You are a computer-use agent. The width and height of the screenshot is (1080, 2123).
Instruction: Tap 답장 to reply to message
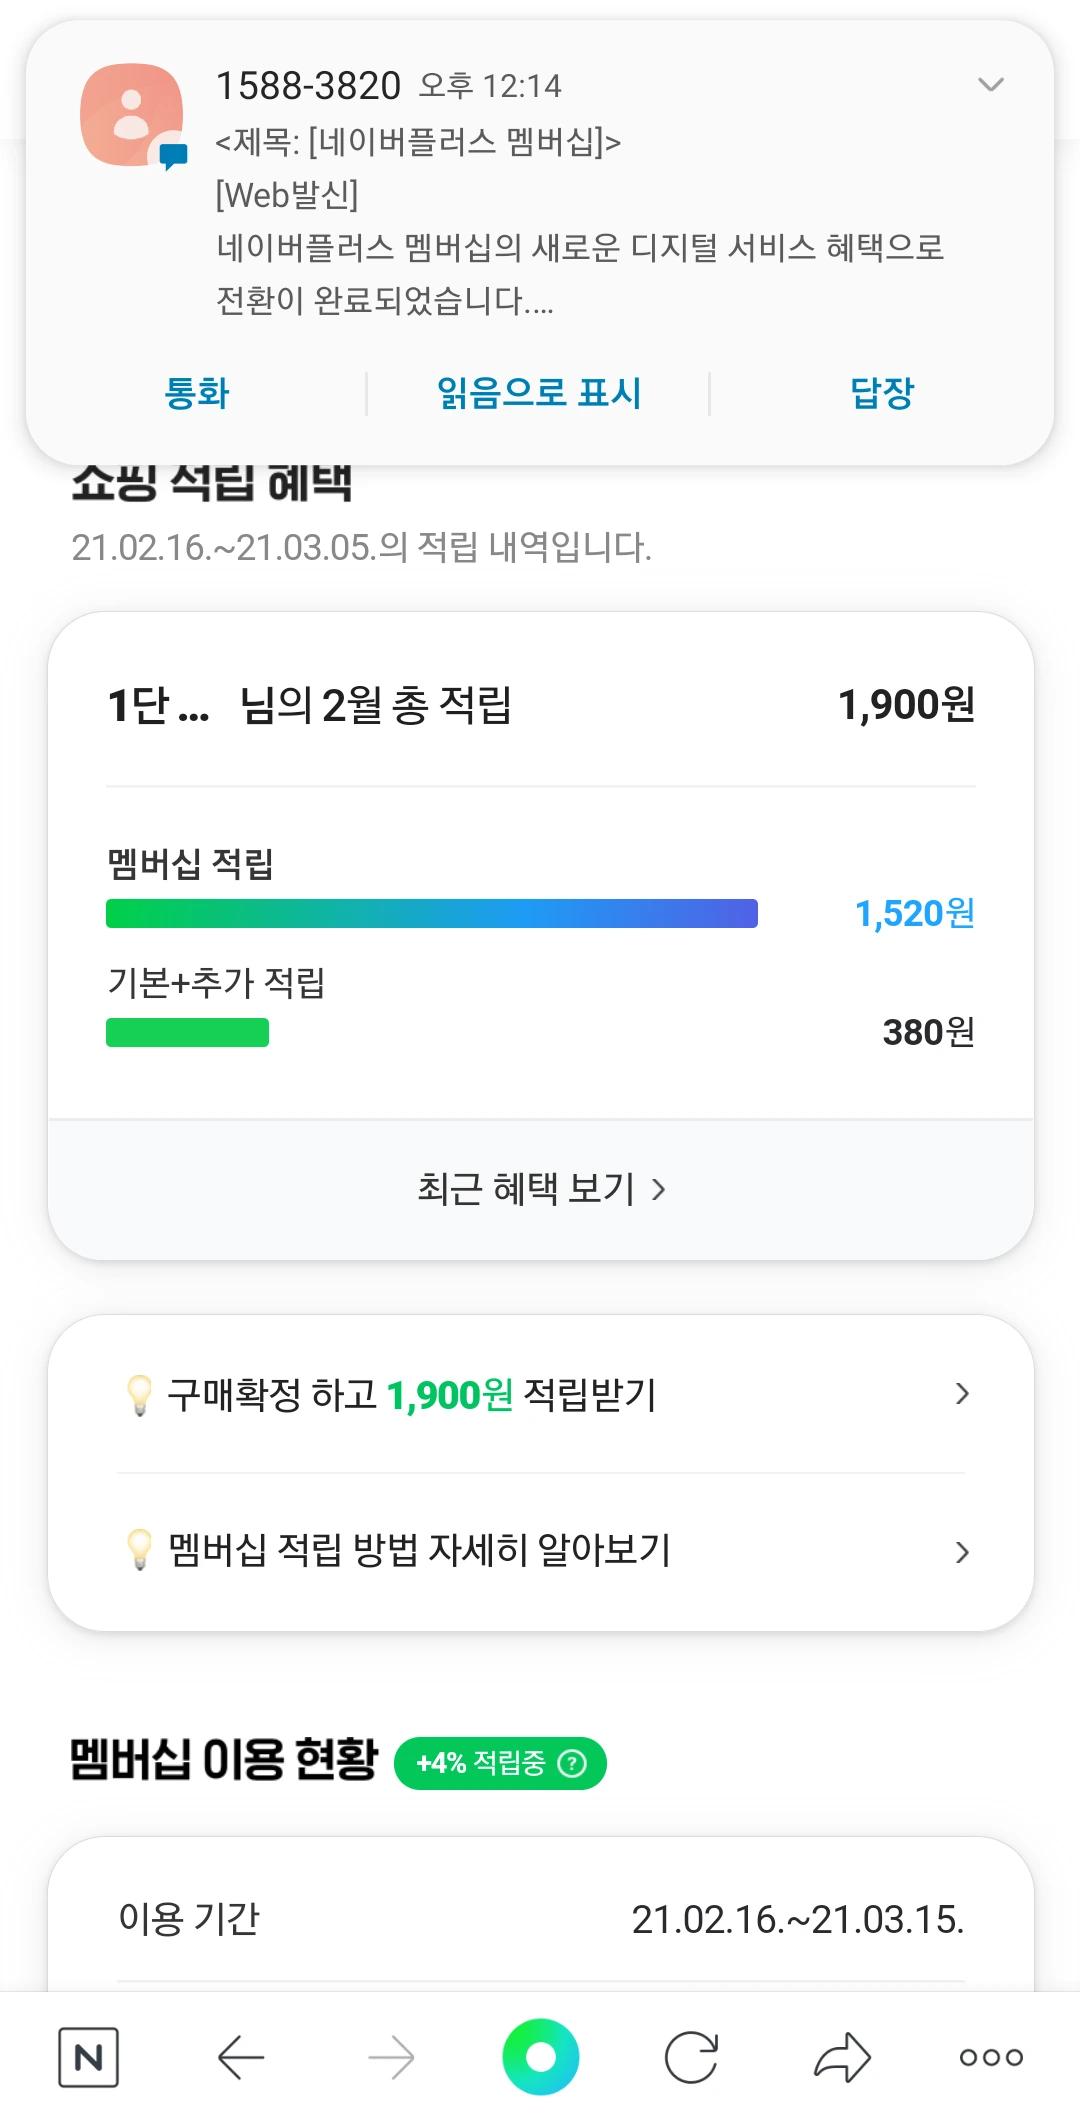[x=882, y=393]
